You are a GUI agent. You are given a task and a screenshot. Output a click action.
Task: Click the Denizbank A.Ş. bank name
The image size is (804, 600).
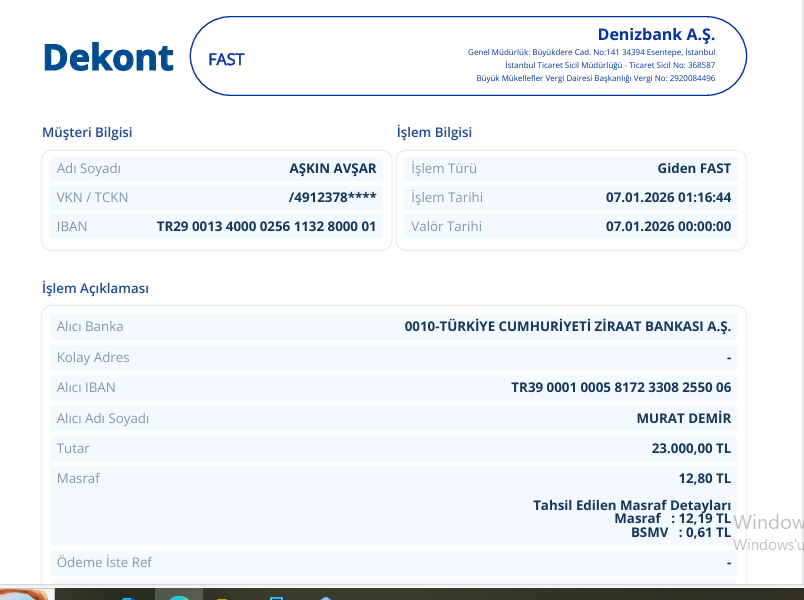click(x=656, y=35)
